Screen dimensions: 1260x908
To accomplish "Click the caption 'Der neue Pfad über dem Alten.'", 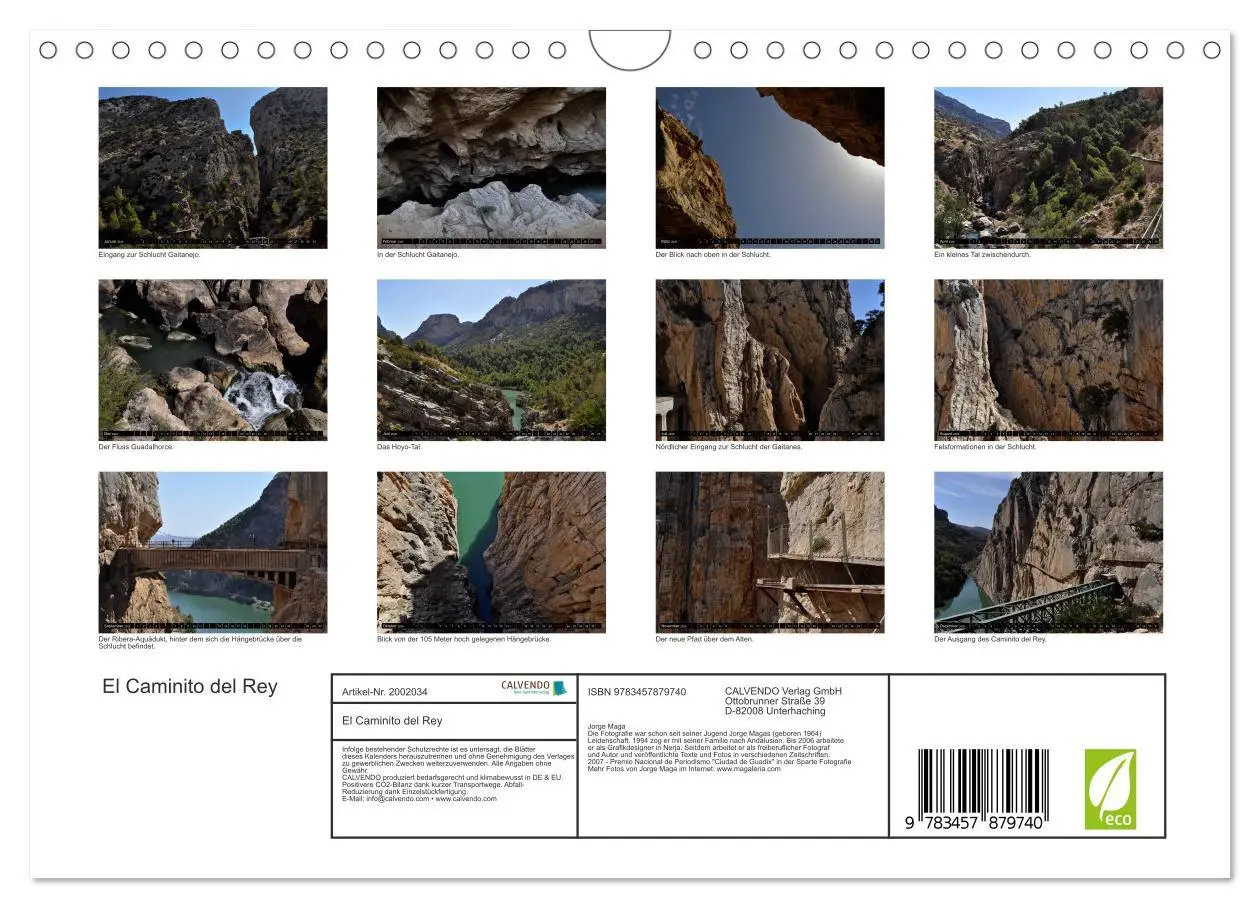I will (x=704, y=639).
